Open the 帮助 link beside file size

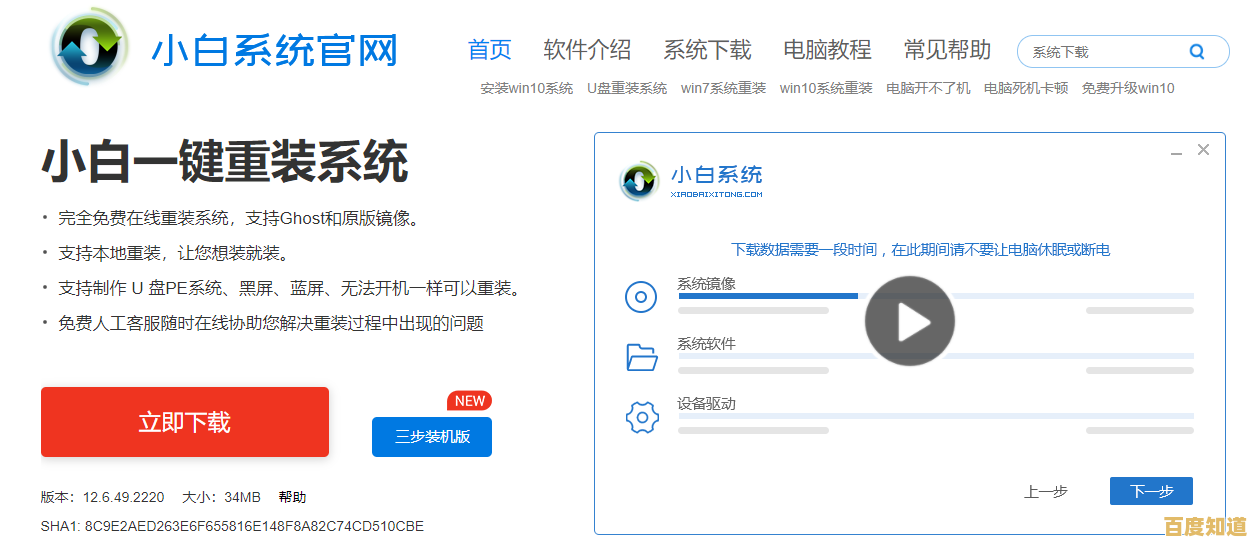292,497
